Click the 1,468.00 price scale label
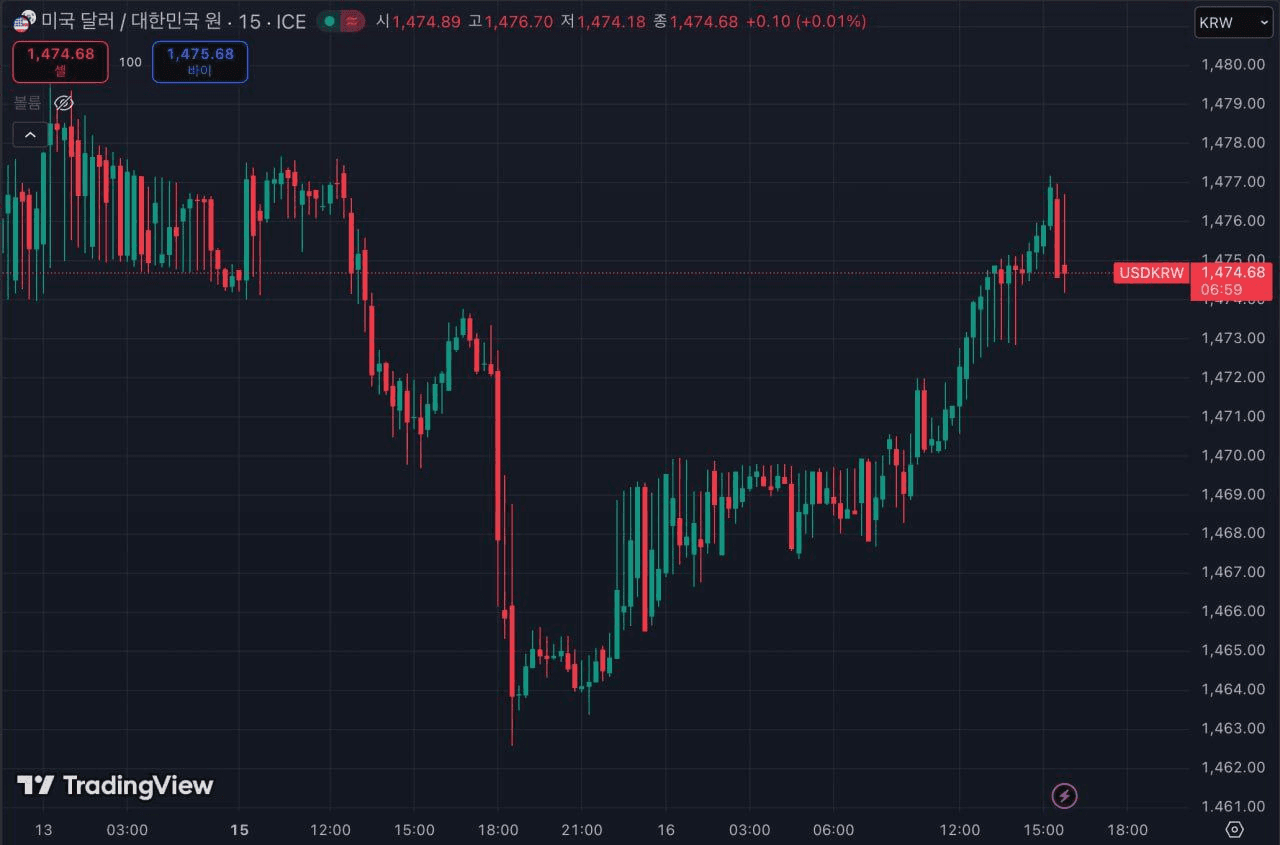The height and width of the screenshot is (845, 1280). click(x=1232, y=533)
